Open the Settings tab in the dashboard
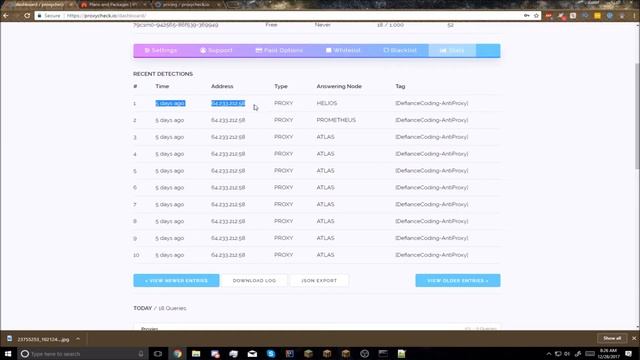The image size is (640, 360). coord(160,51)
